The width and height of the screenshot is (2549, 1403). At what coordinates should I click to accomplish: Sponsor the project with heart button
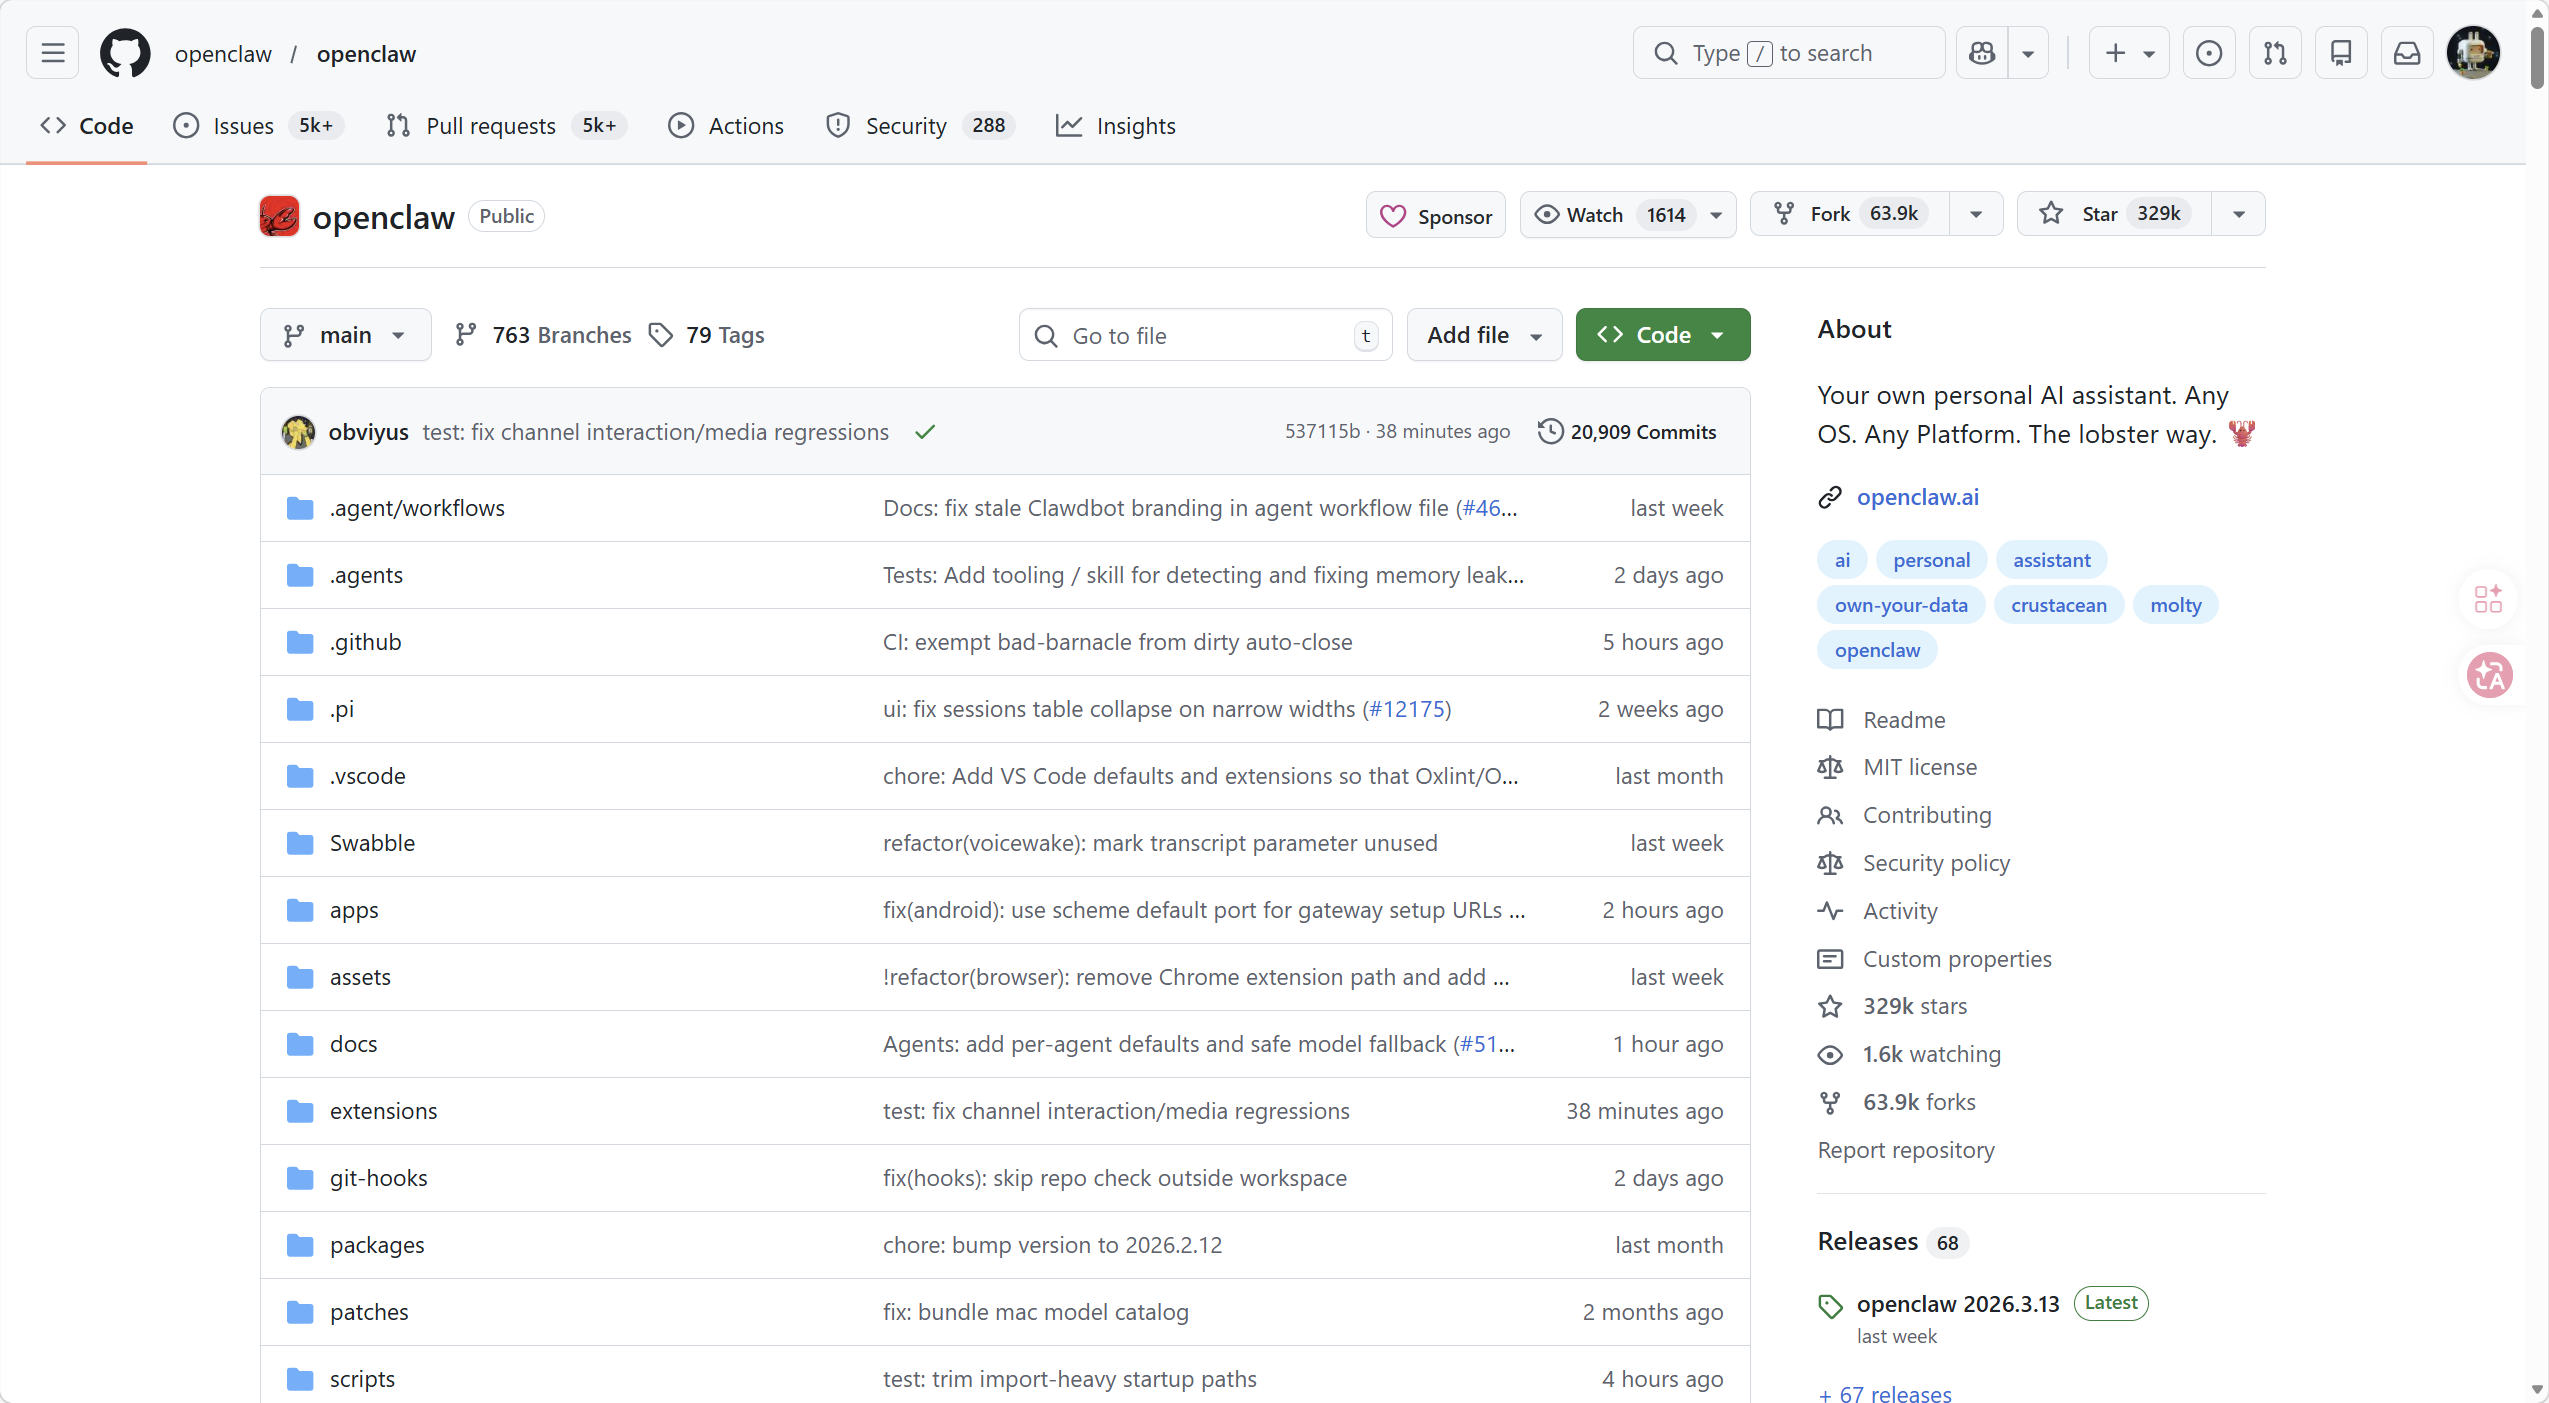tap(1435, 216)
